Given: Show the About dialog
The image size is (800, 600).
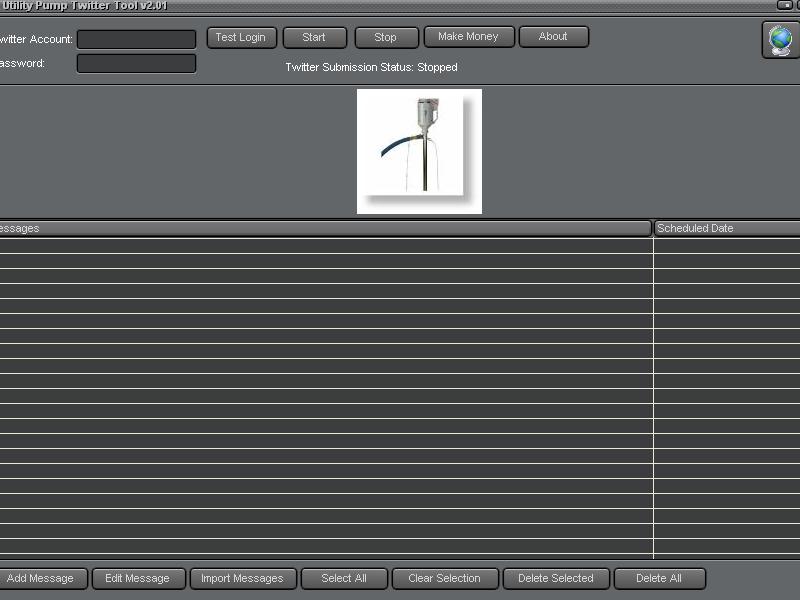Looking at the screenshot, I should click(x=554, y=37).
